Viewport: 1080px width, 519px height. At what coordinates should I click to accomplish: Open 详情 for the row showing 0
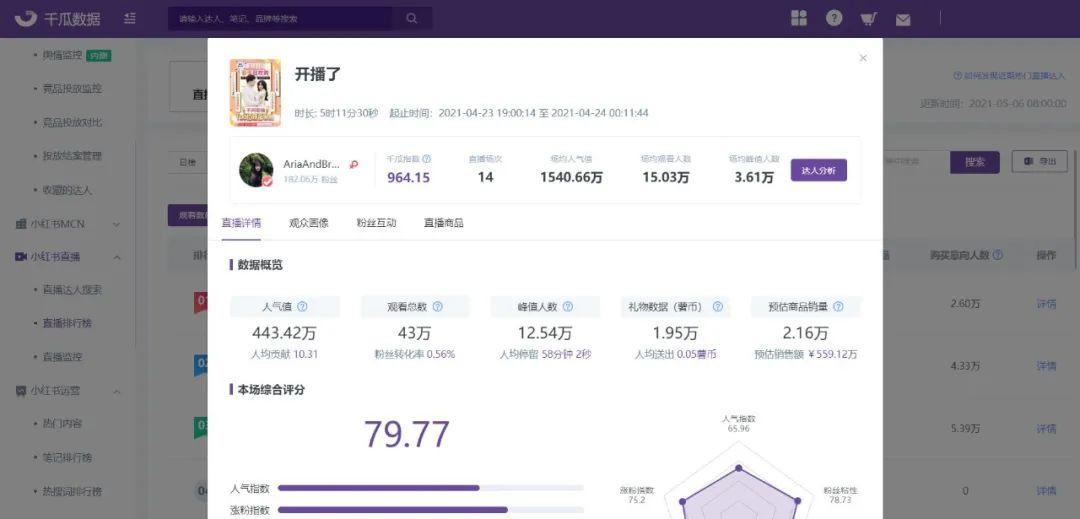tap(1046, 491)
